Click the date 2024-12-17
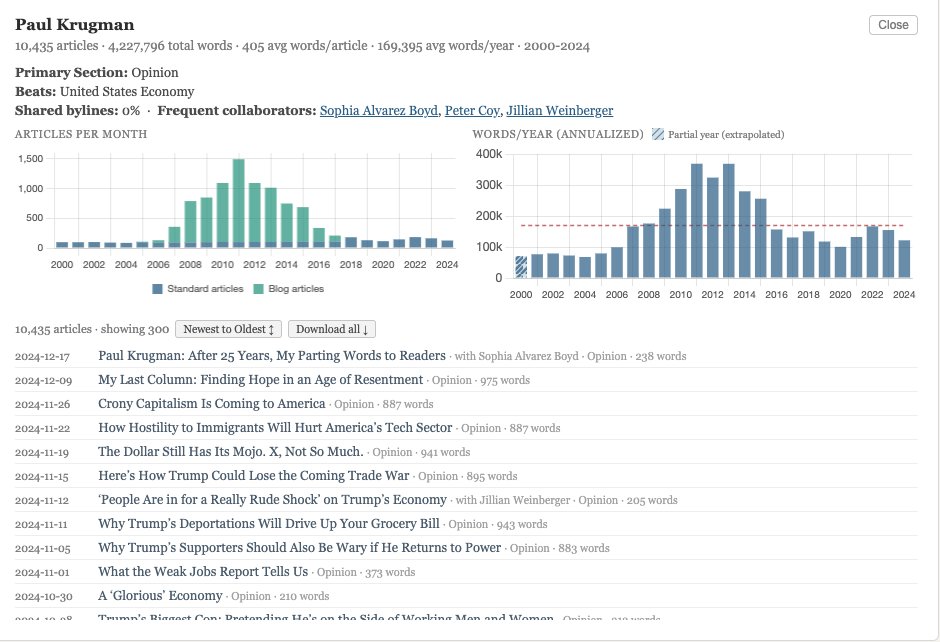The width and height of the screenshot is (940, 642). [x=42, y=357]
